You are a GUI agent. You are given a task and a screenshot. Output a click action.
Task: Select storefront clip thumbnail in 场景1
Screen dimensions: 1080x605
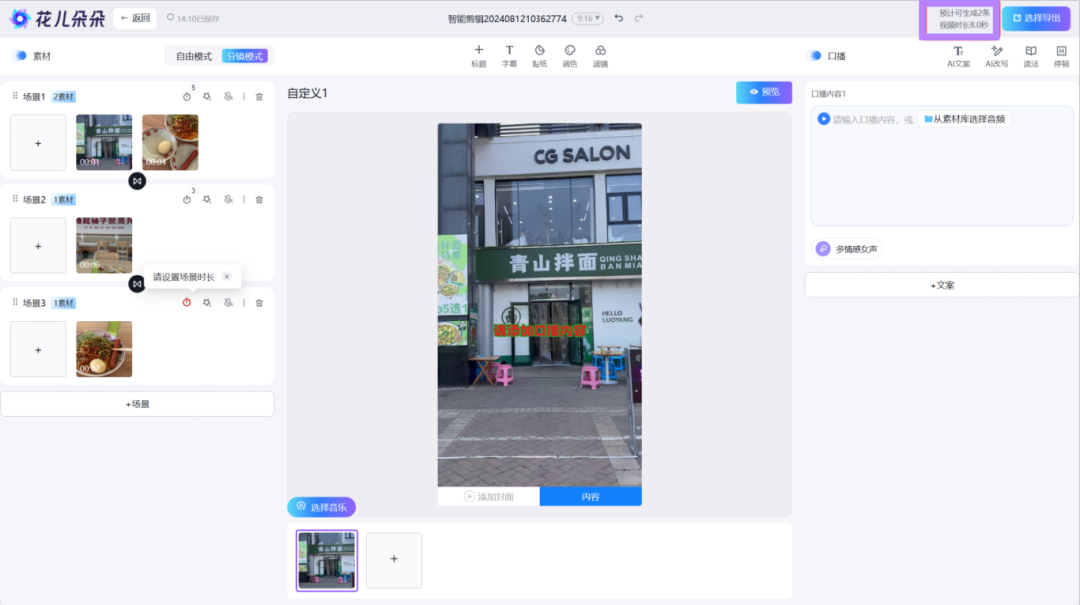pyautogui.click(x=104, y=143)
